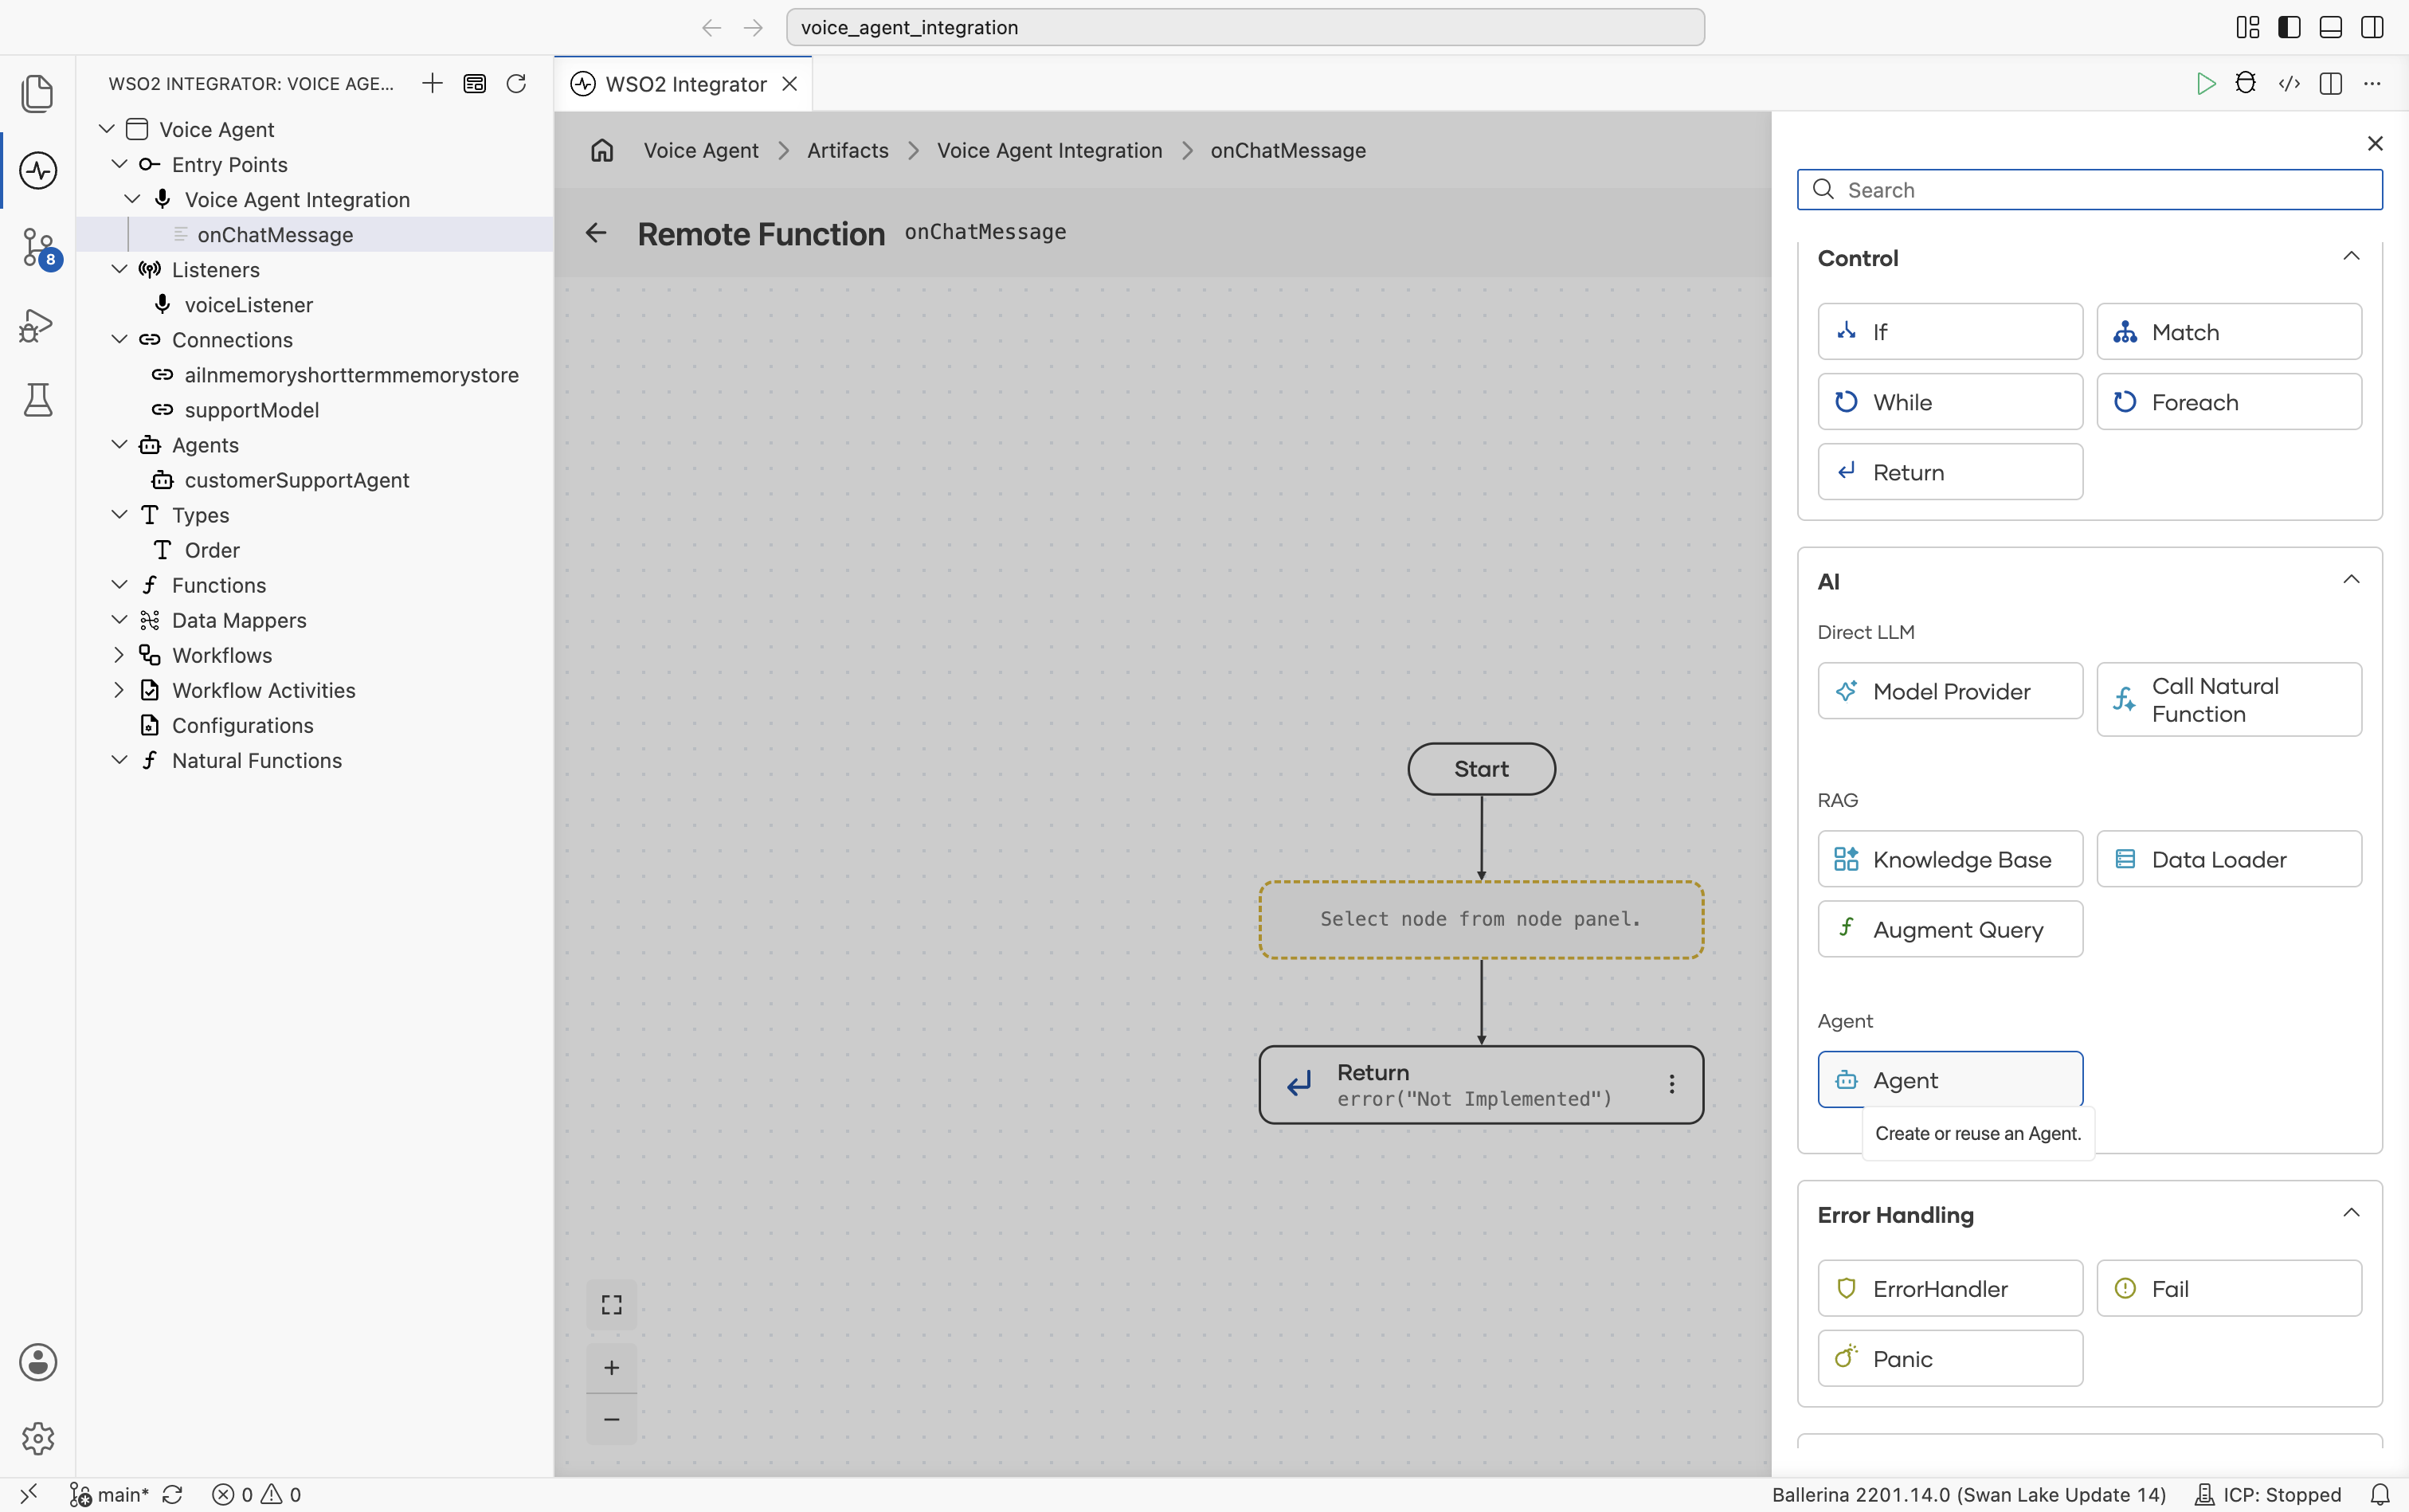Expand the Workflow Activities tree item
2409x1512 pixels.
coord(119,690)
